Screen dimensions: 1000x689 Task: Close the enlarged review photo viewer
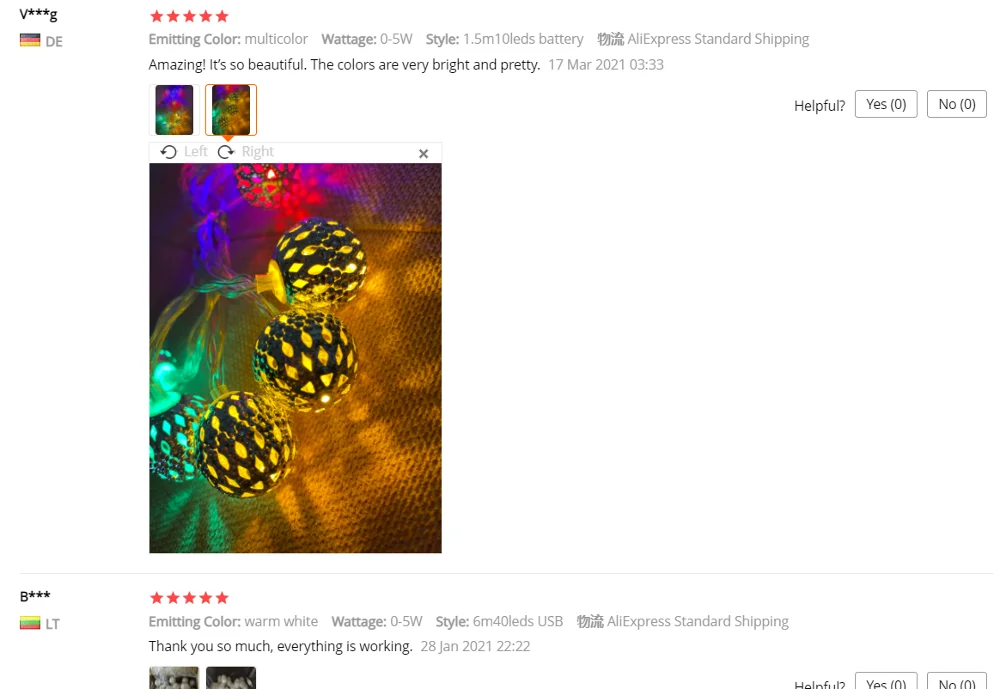point(423,153)
